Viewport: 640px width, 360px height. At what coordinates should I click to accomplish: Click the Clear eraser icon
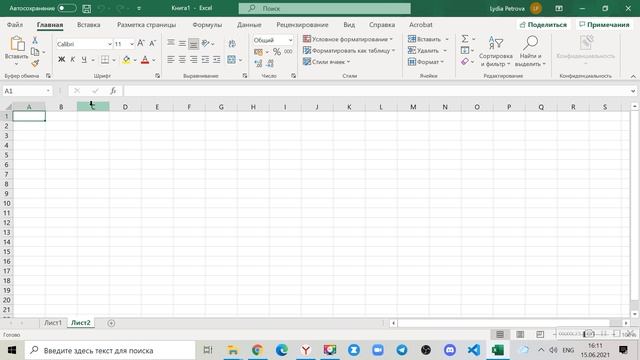click(x=465, y=62)
